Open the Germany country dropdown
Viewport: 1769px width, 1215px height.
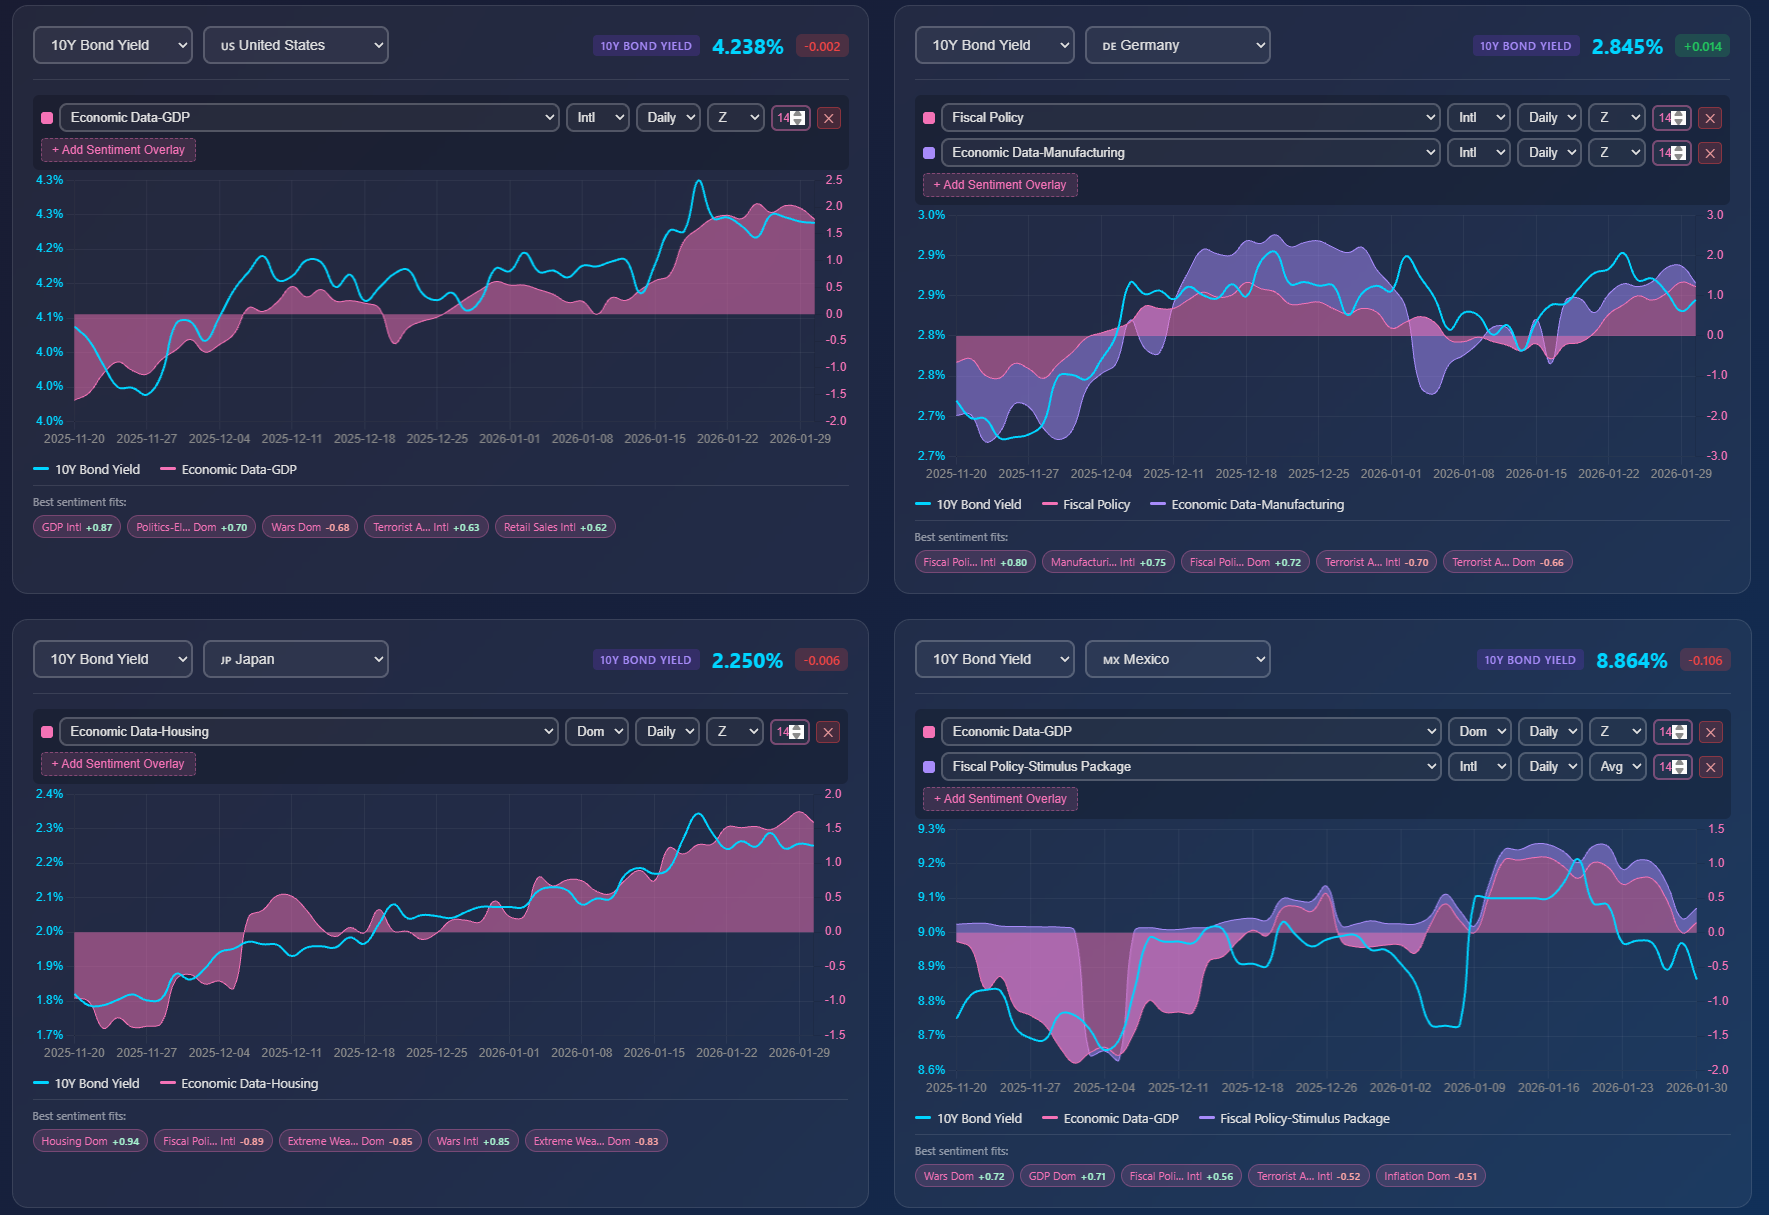pos(1178,45)
